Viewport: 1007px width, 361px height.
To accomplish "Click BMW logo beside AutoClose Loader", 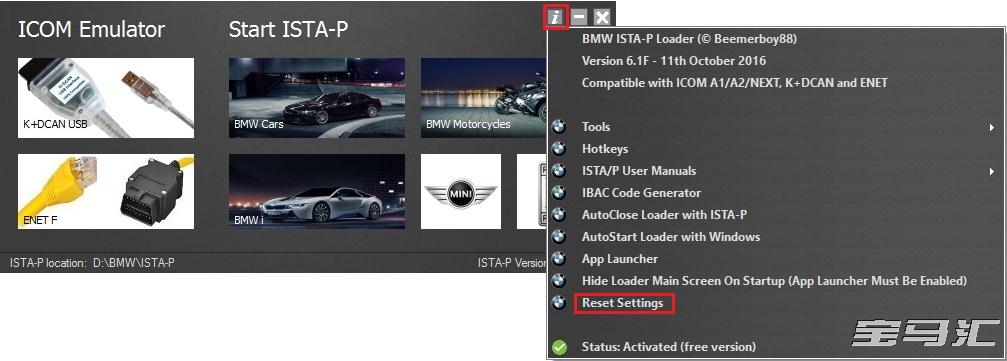I will coord(559,215).
